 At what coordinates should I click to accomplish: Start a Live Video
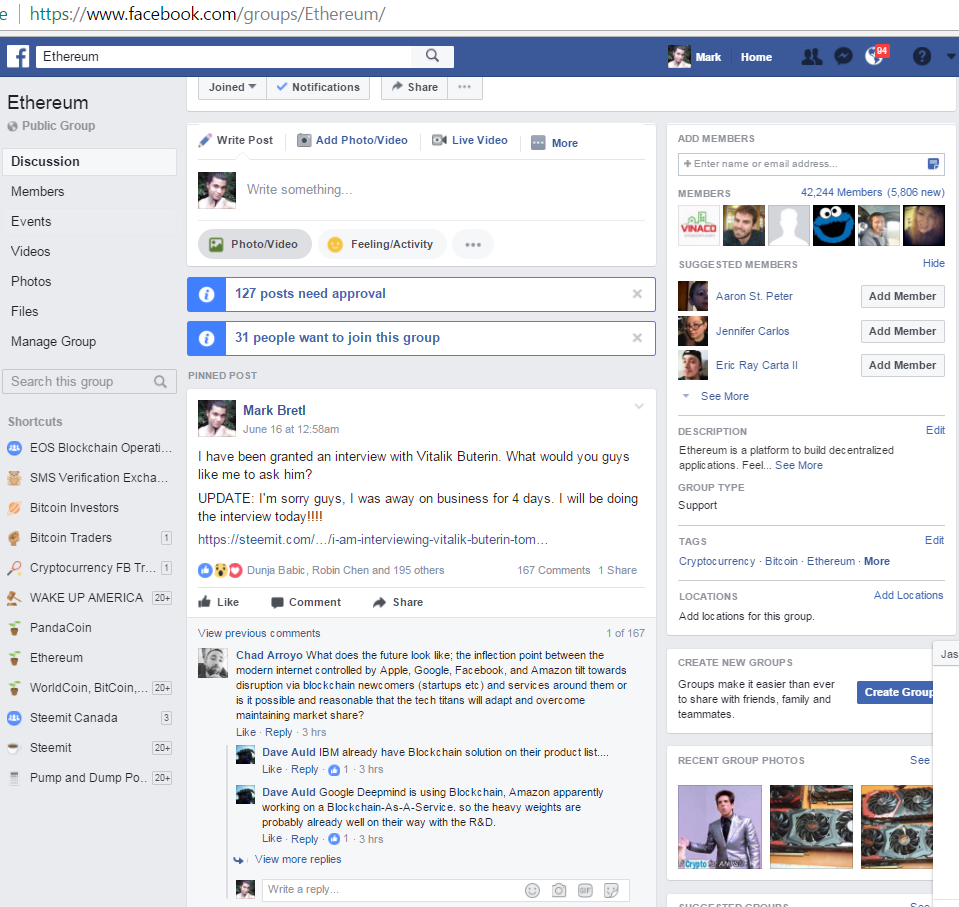coord(470,141)
